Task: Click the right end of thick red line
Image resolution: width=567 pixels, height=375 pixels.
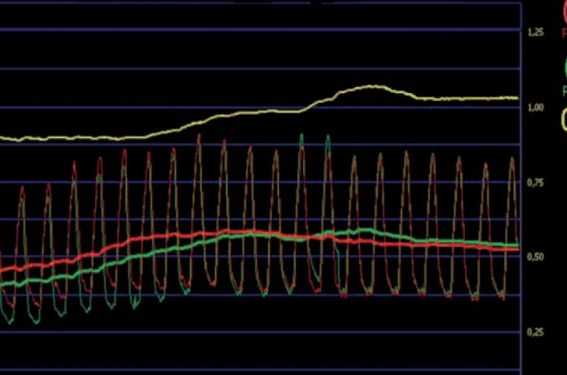Action: click(x=516, y=249)
